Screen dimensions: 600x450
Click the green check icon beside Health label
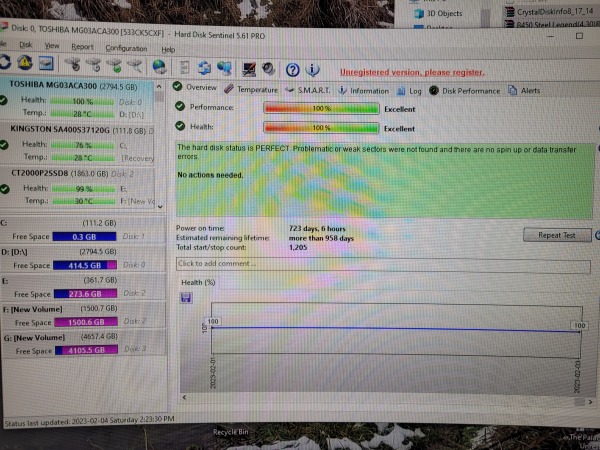coord(180,126)
